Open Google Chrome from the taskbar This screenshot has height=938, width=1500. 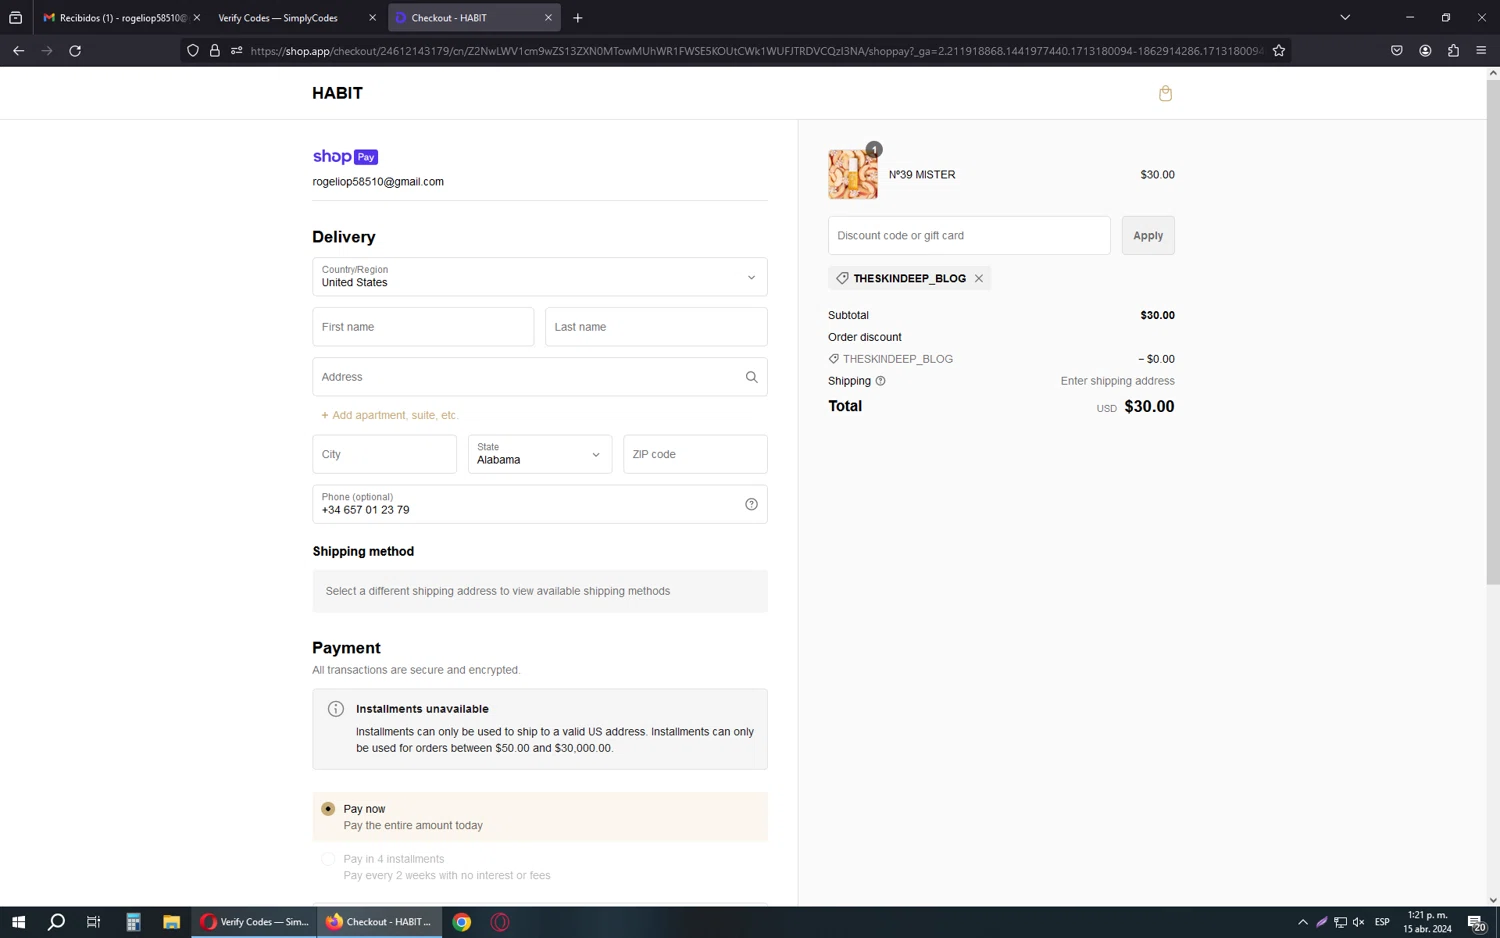point(462,922)
